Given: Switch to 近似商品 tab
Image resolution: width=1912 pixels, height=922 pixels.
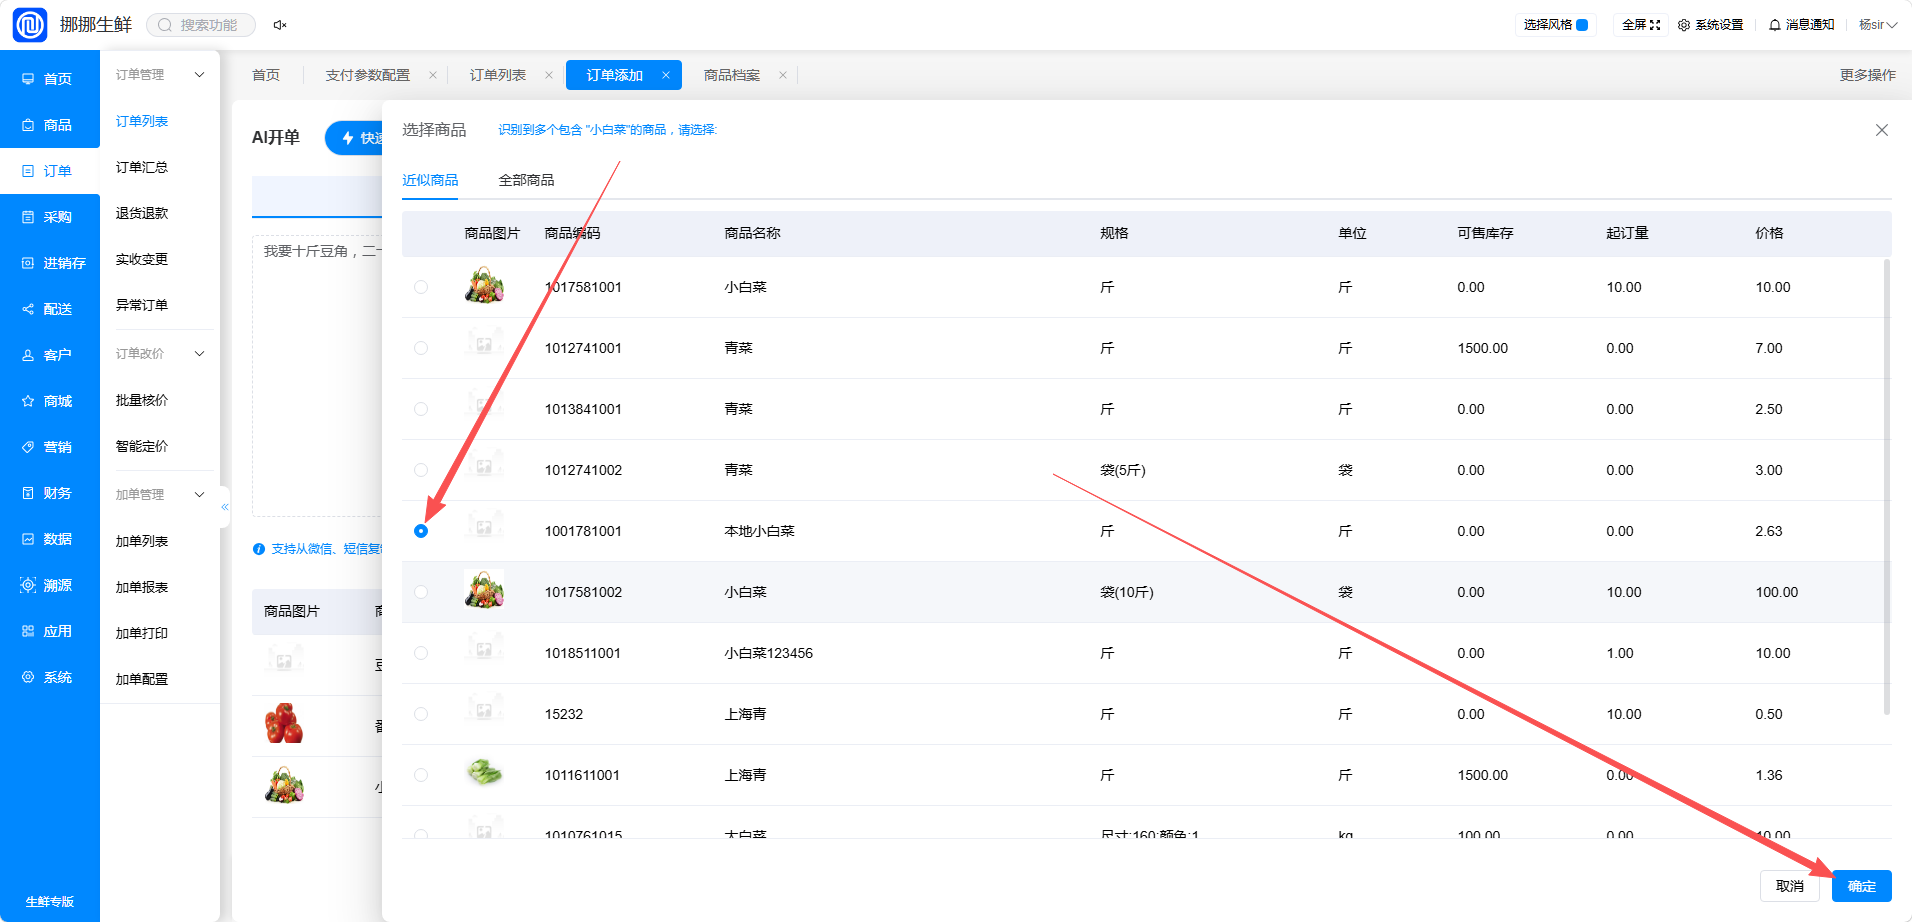Looking at the screenshot, I should point(430,180).
